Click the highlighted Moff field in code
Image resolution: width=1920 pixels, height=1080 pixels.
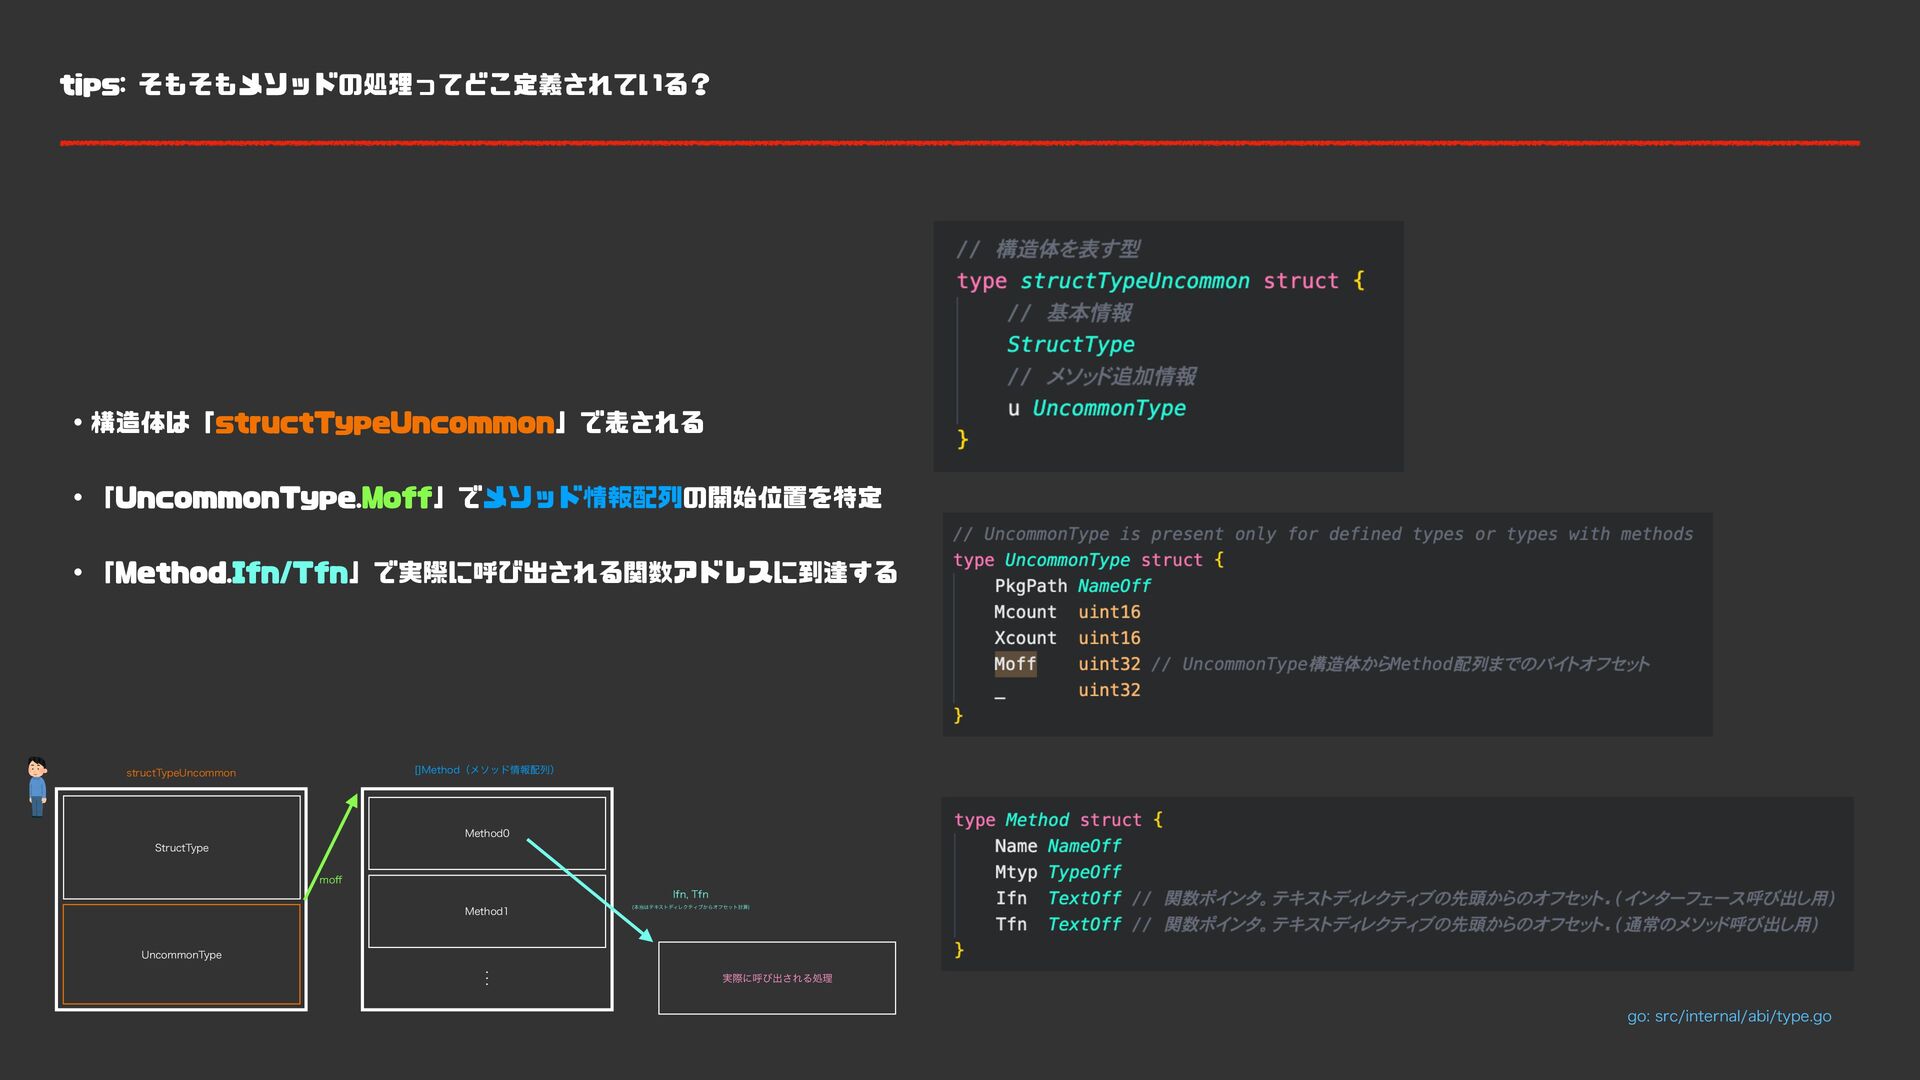click(1014, 664)
